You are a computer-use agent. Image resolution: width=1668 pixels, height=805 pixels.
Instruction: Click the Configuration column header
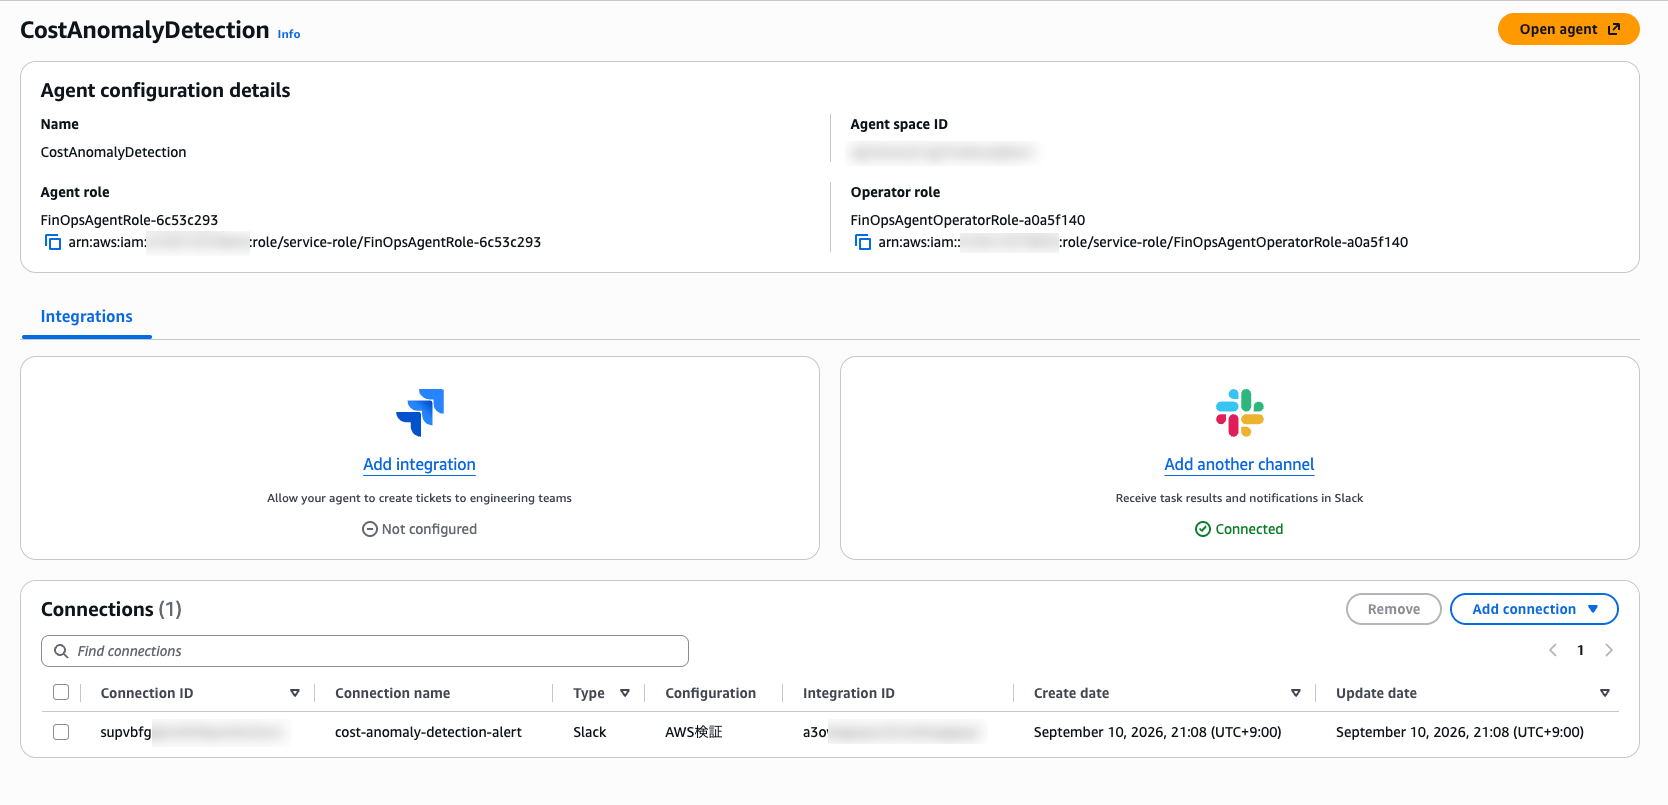(711, 693)
